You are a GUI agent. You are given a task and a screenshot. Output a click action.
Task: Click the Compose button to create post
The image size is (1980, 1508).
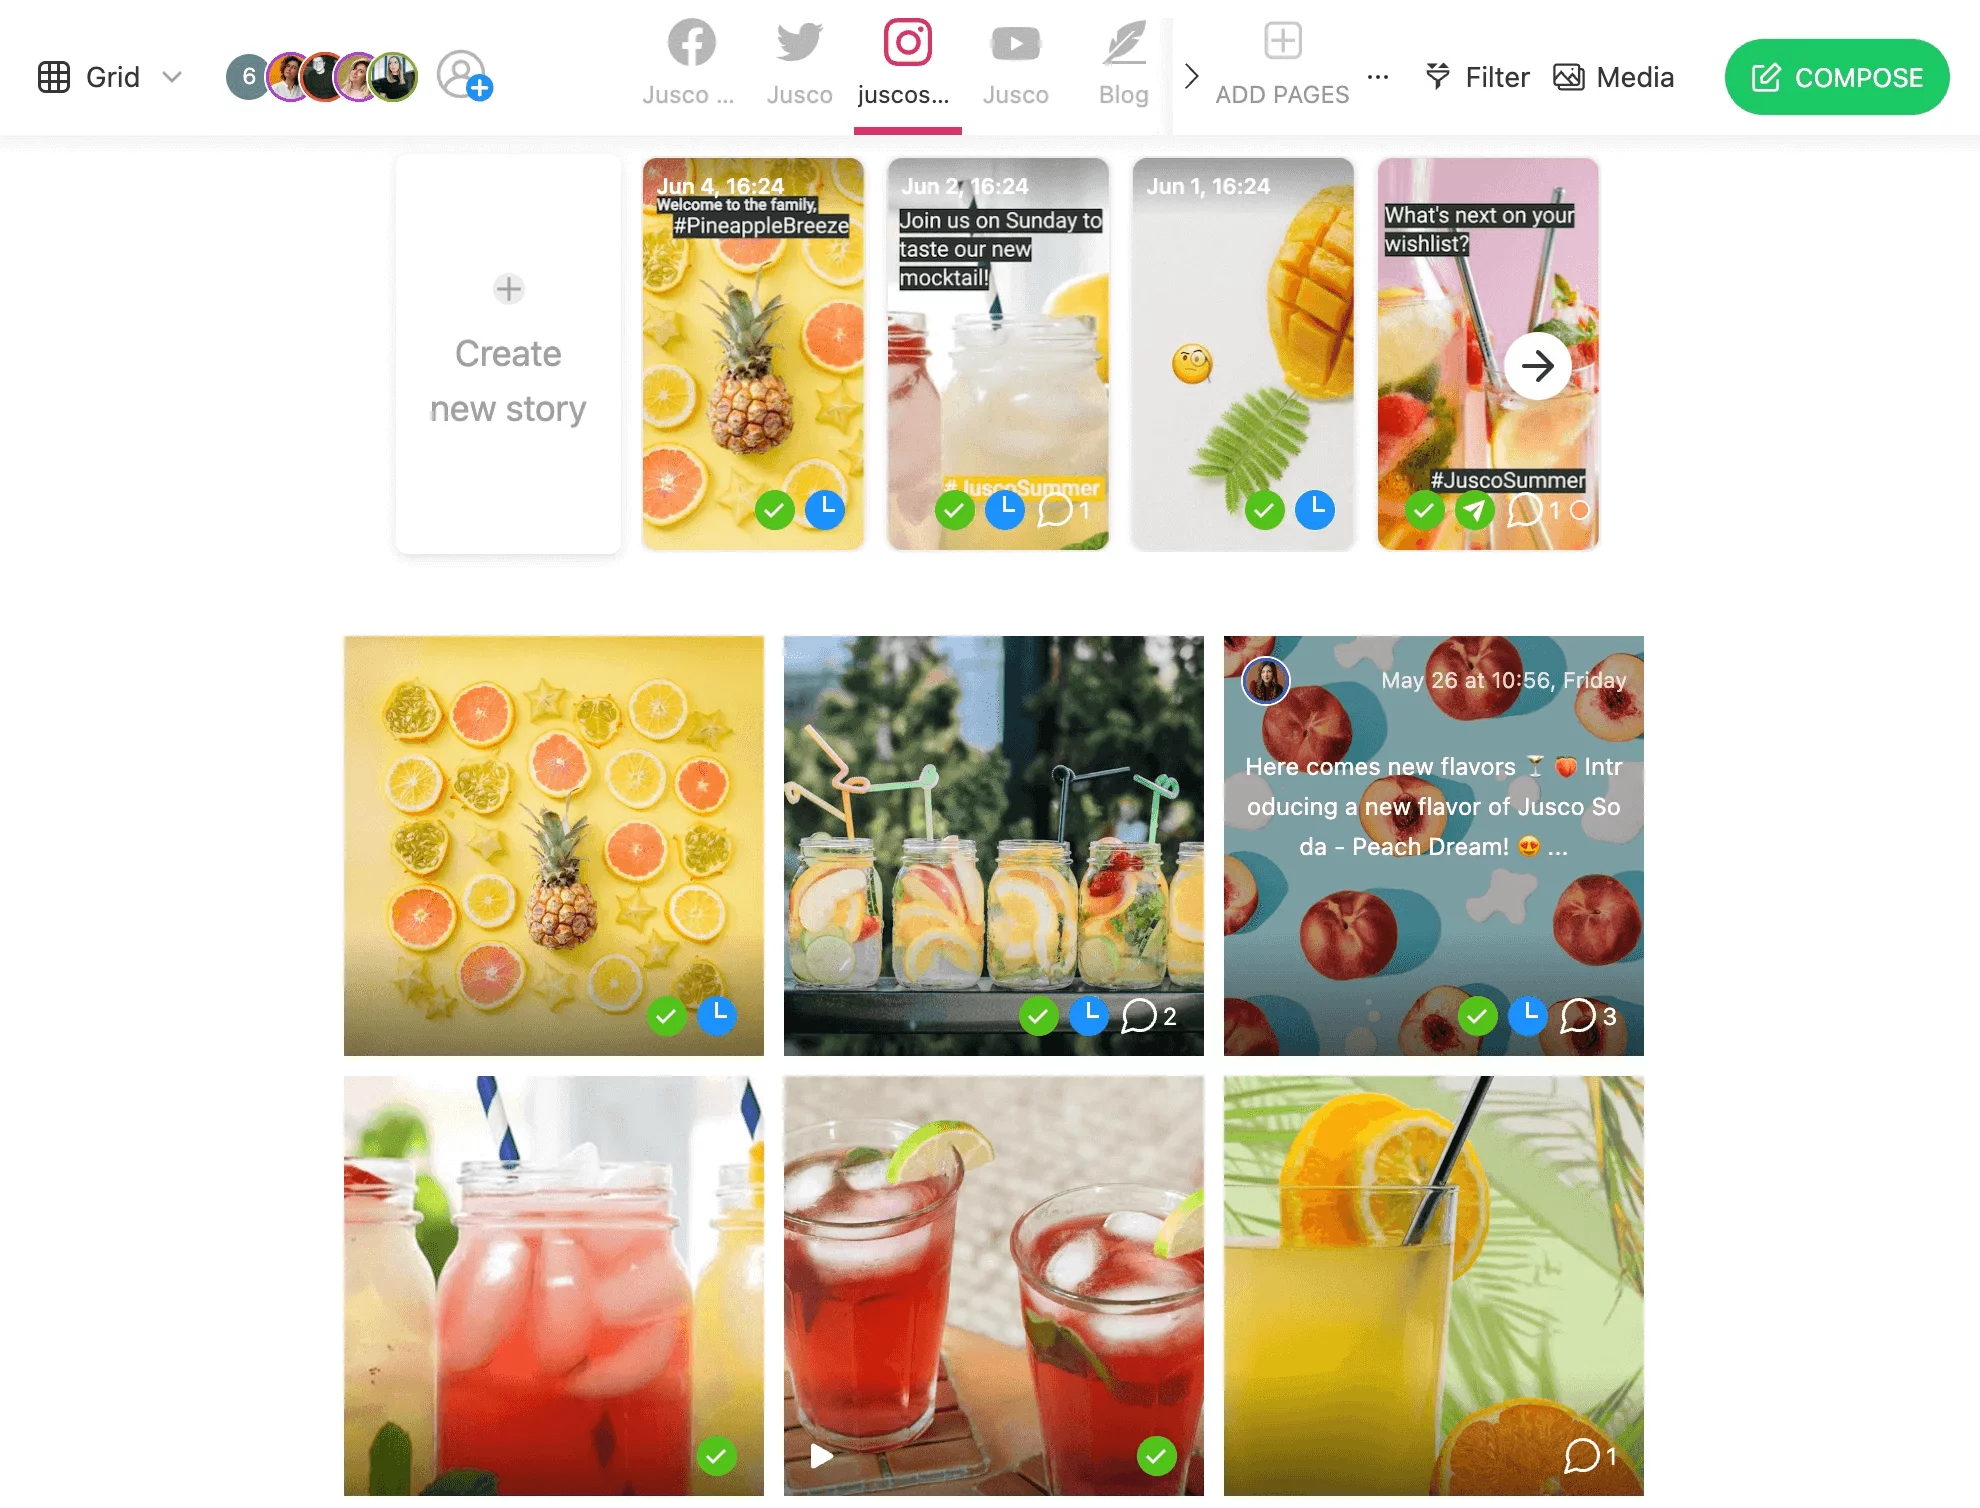[1836, 76]
